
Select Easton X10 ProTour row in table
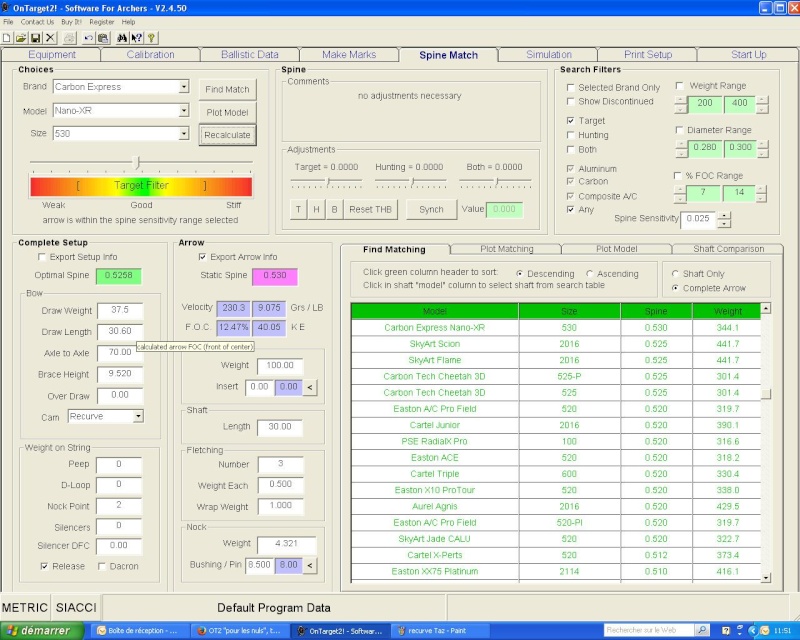tap(555, 490)
